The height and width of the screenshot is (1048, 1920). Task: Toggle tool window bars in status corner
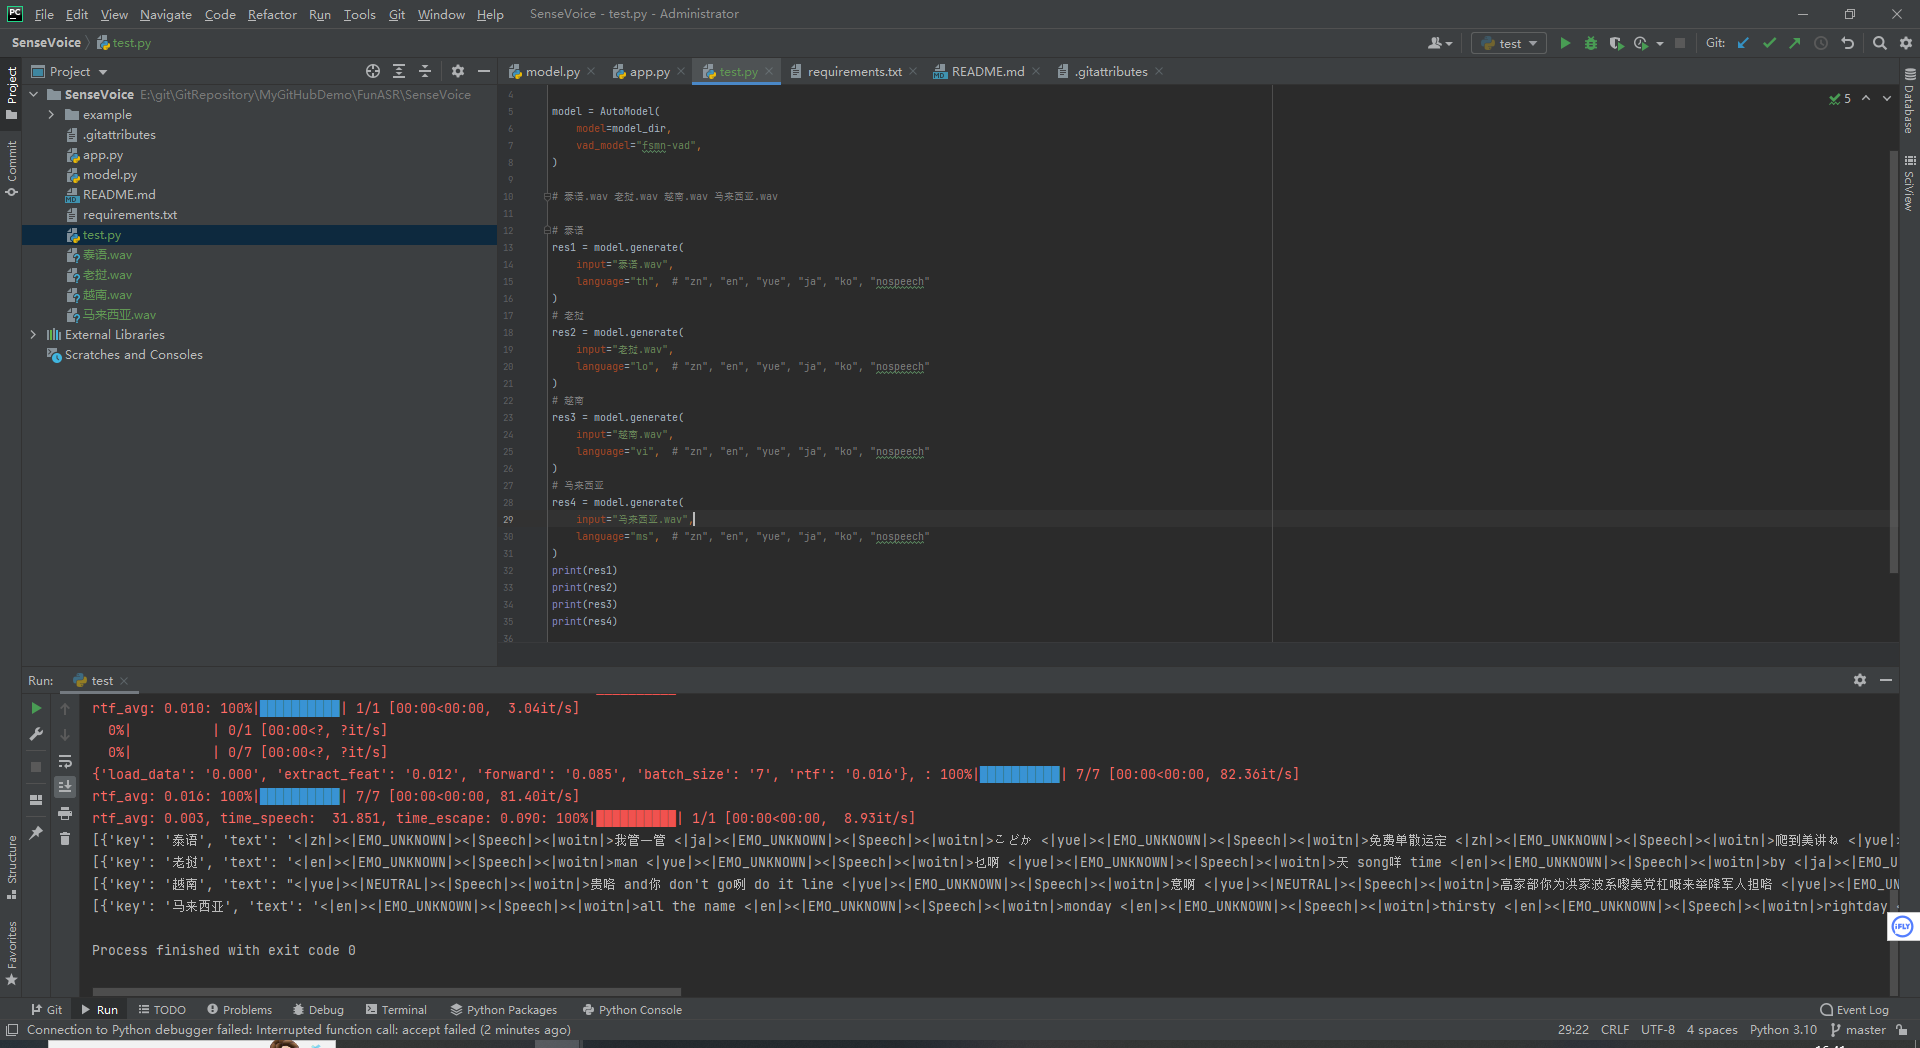pyautogui.click(x=12, y=1030)
